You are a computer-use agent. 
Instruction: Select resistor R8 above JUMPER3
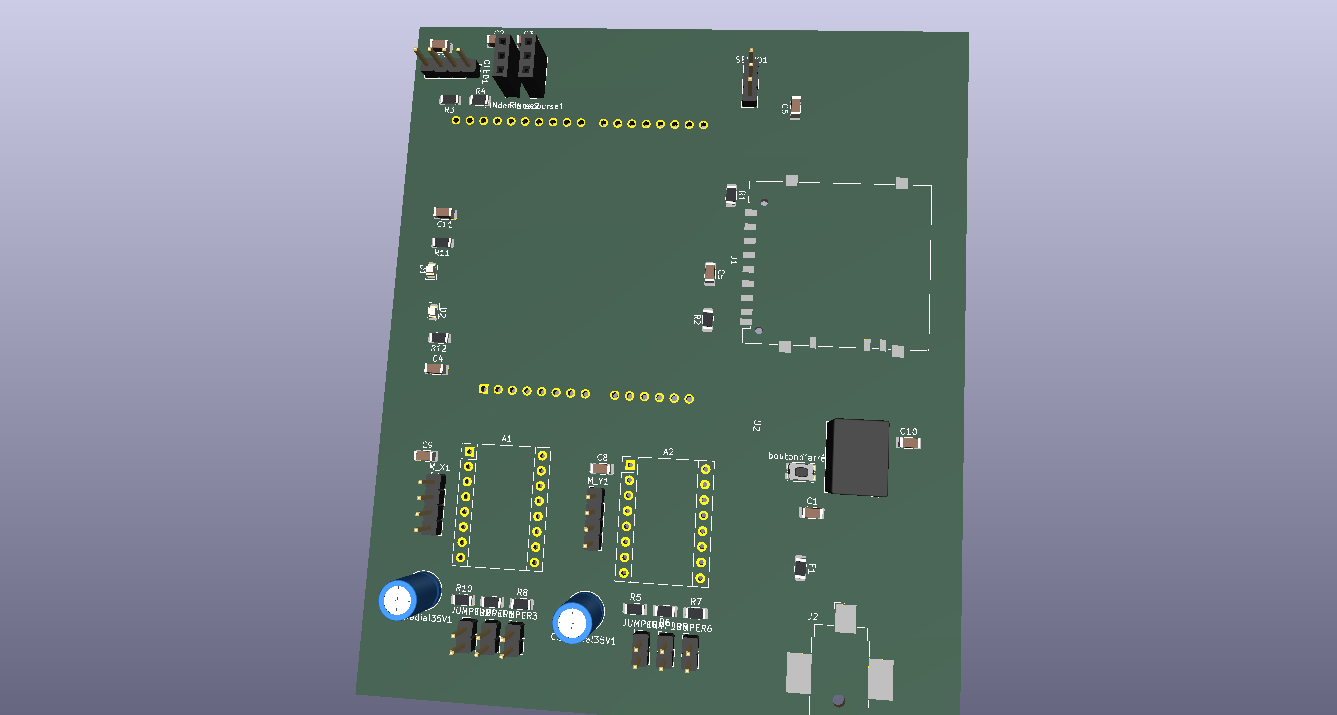coord(519,604)
